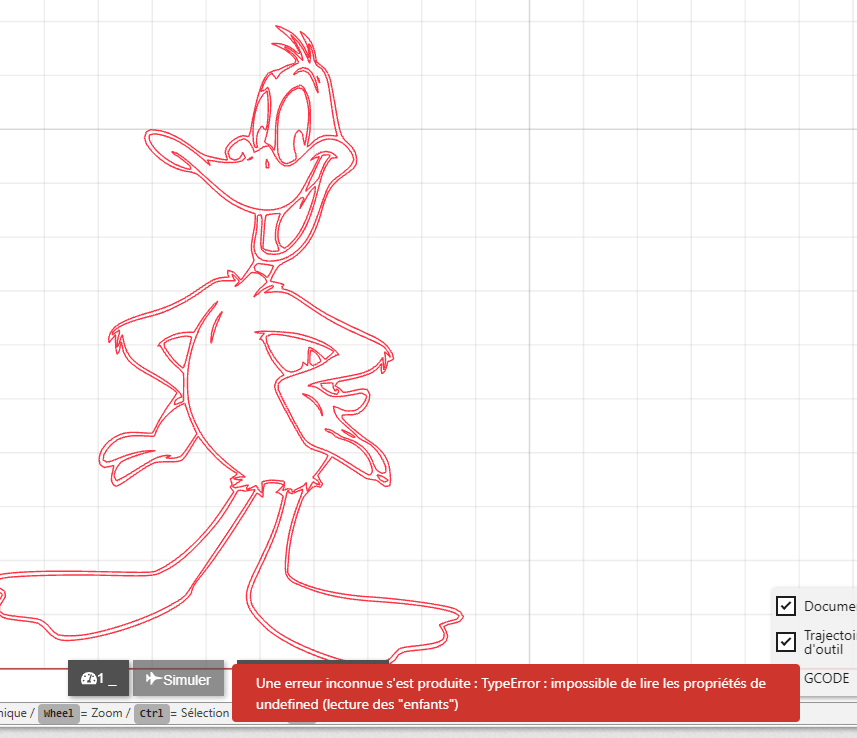Dismiss the red TypeError error notification
This screenshot has width=857, height=738.
(x=515, y=693)
